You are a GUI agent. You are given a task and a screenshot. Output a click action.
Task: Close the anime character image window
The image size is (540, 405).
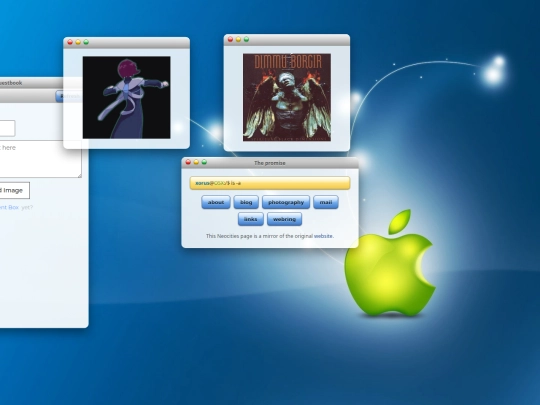(x=70, y=42)
